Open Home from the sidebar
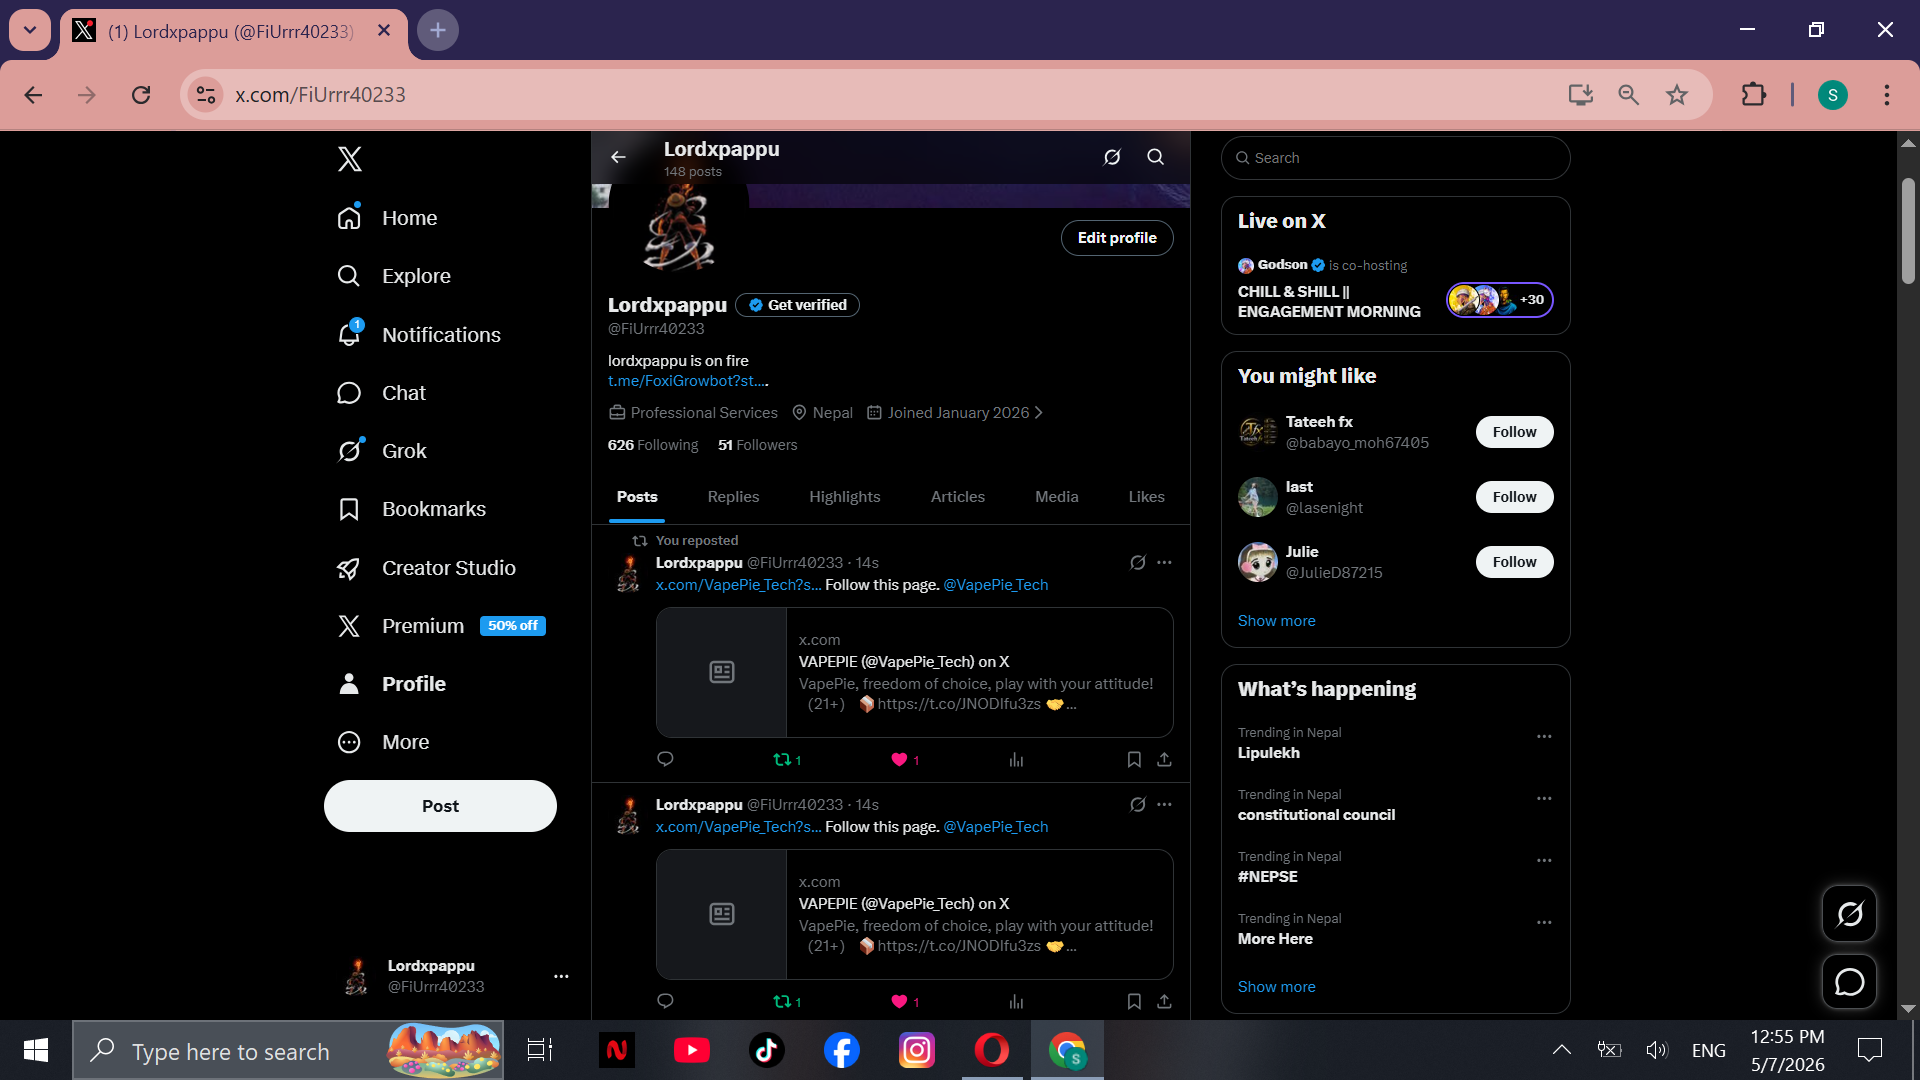Screen dimensions: 1920x1080 tap(388, 218)
